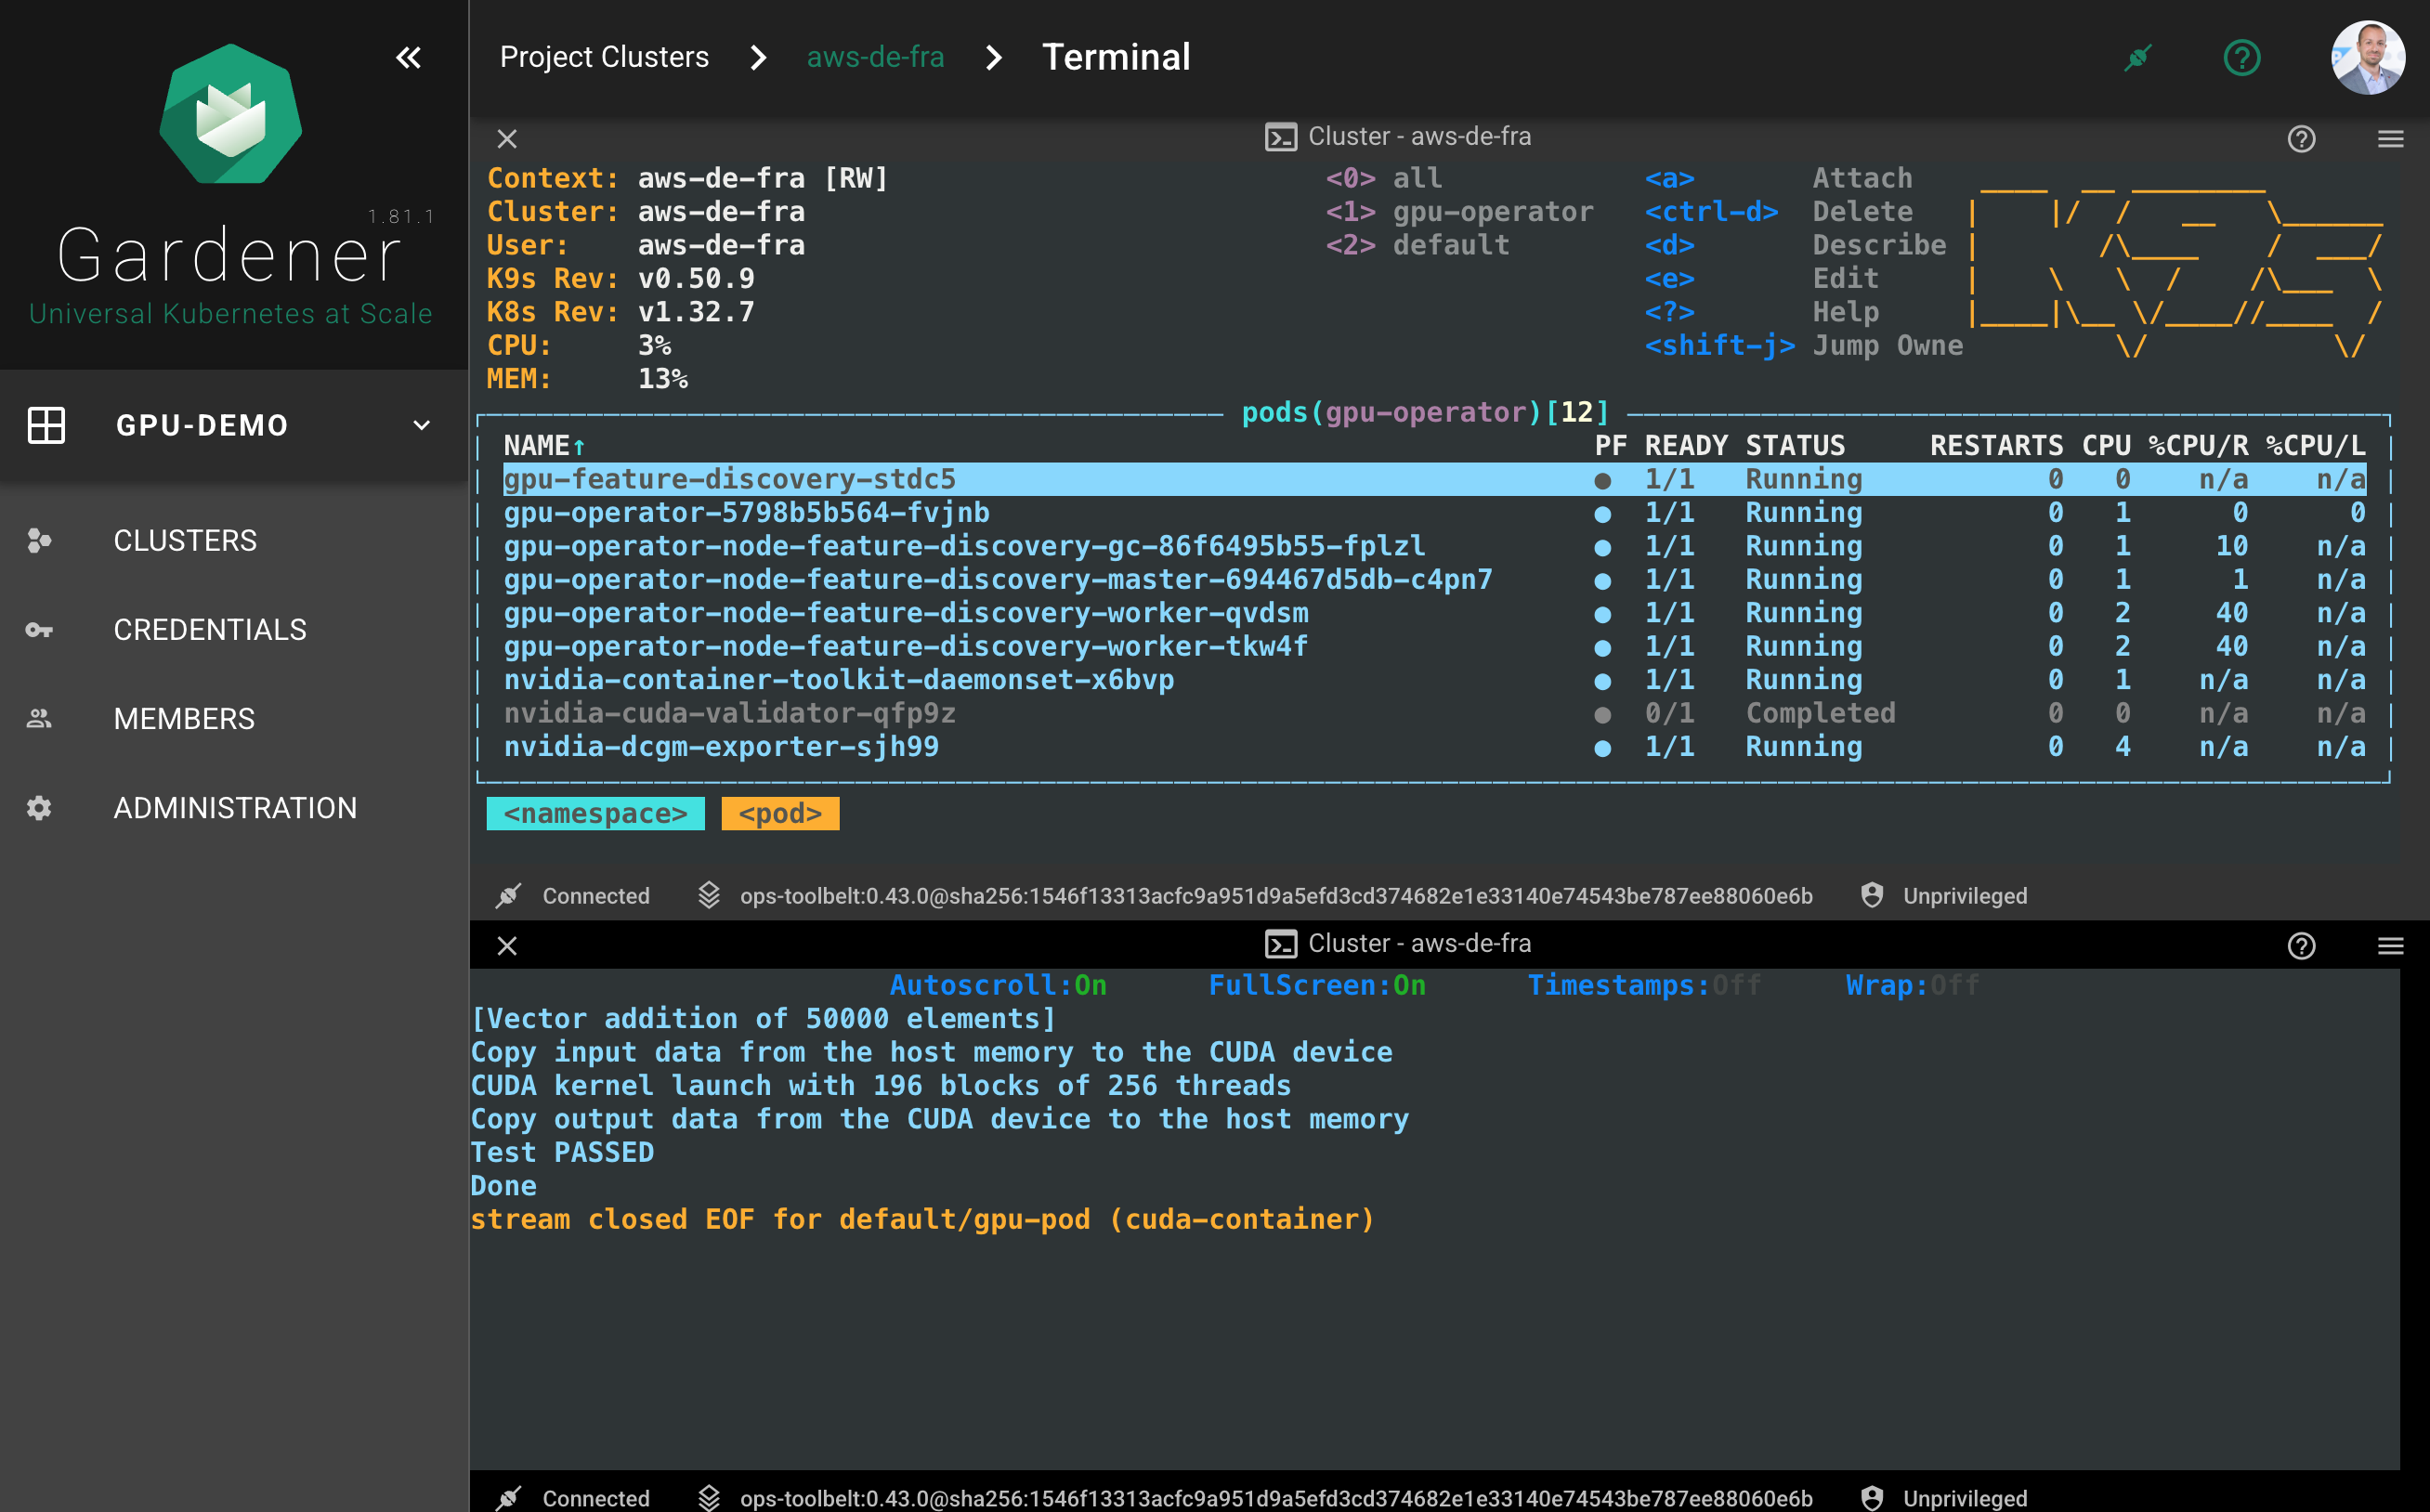Select pod node-feature-discovery-gc-86f6495b55-fplzl
2430x1512 pixels.
click(1434, 546)
